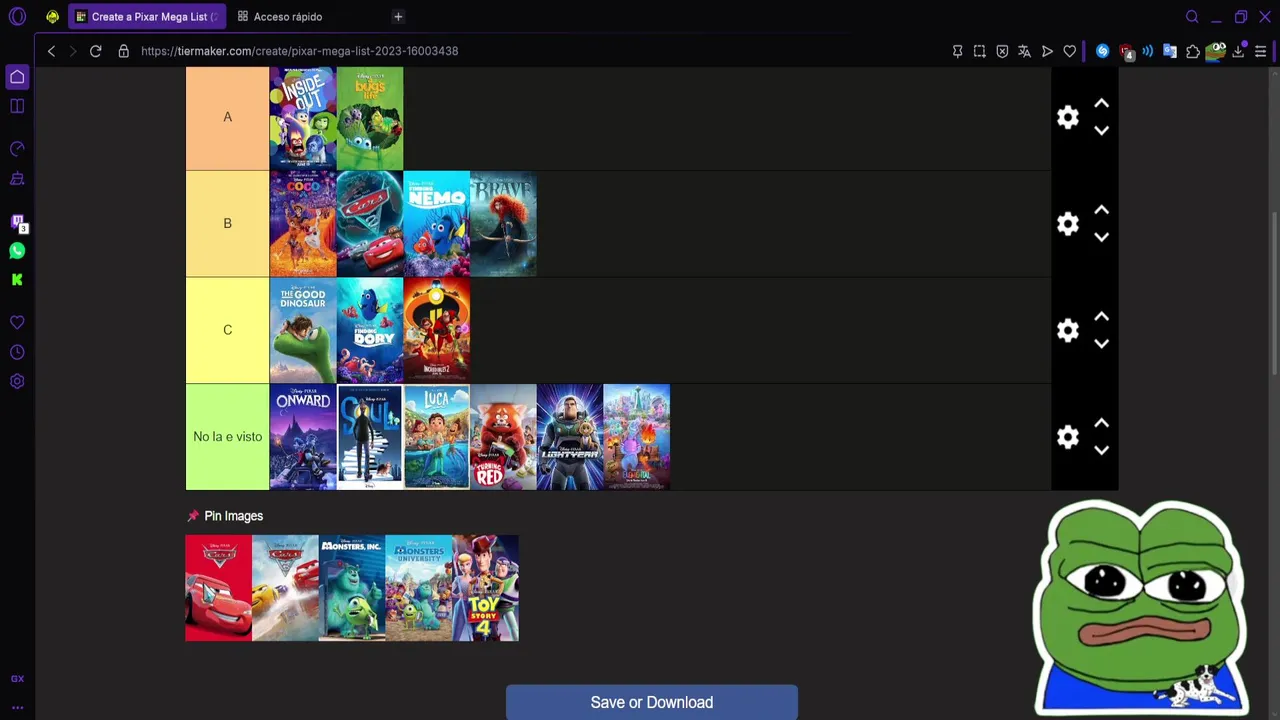Open WhatsApp in the sidebar
Screen dimensions: 1280x720
pyautogui.click(x=17, y=251)
